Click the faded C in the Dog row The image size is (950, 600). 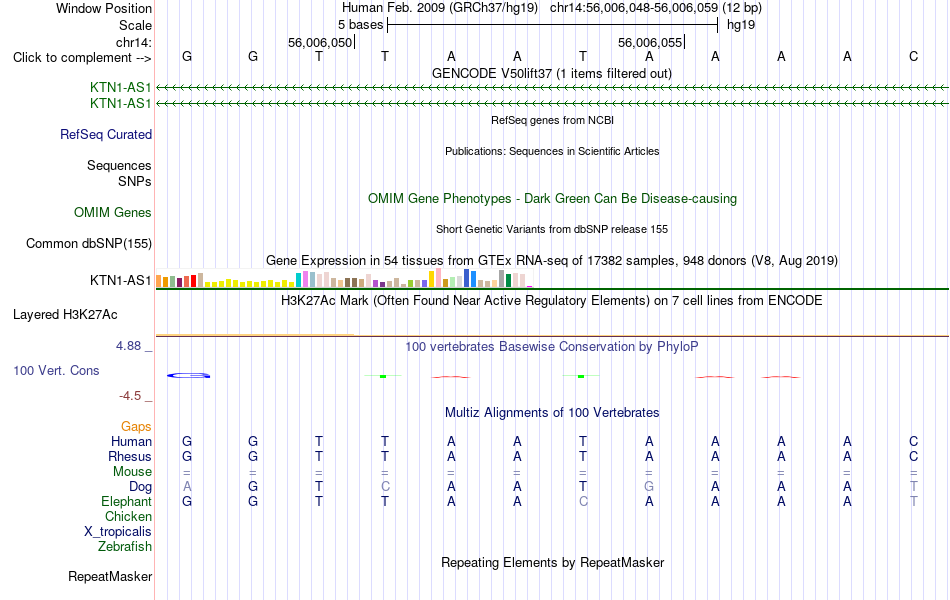pos(385,487)
